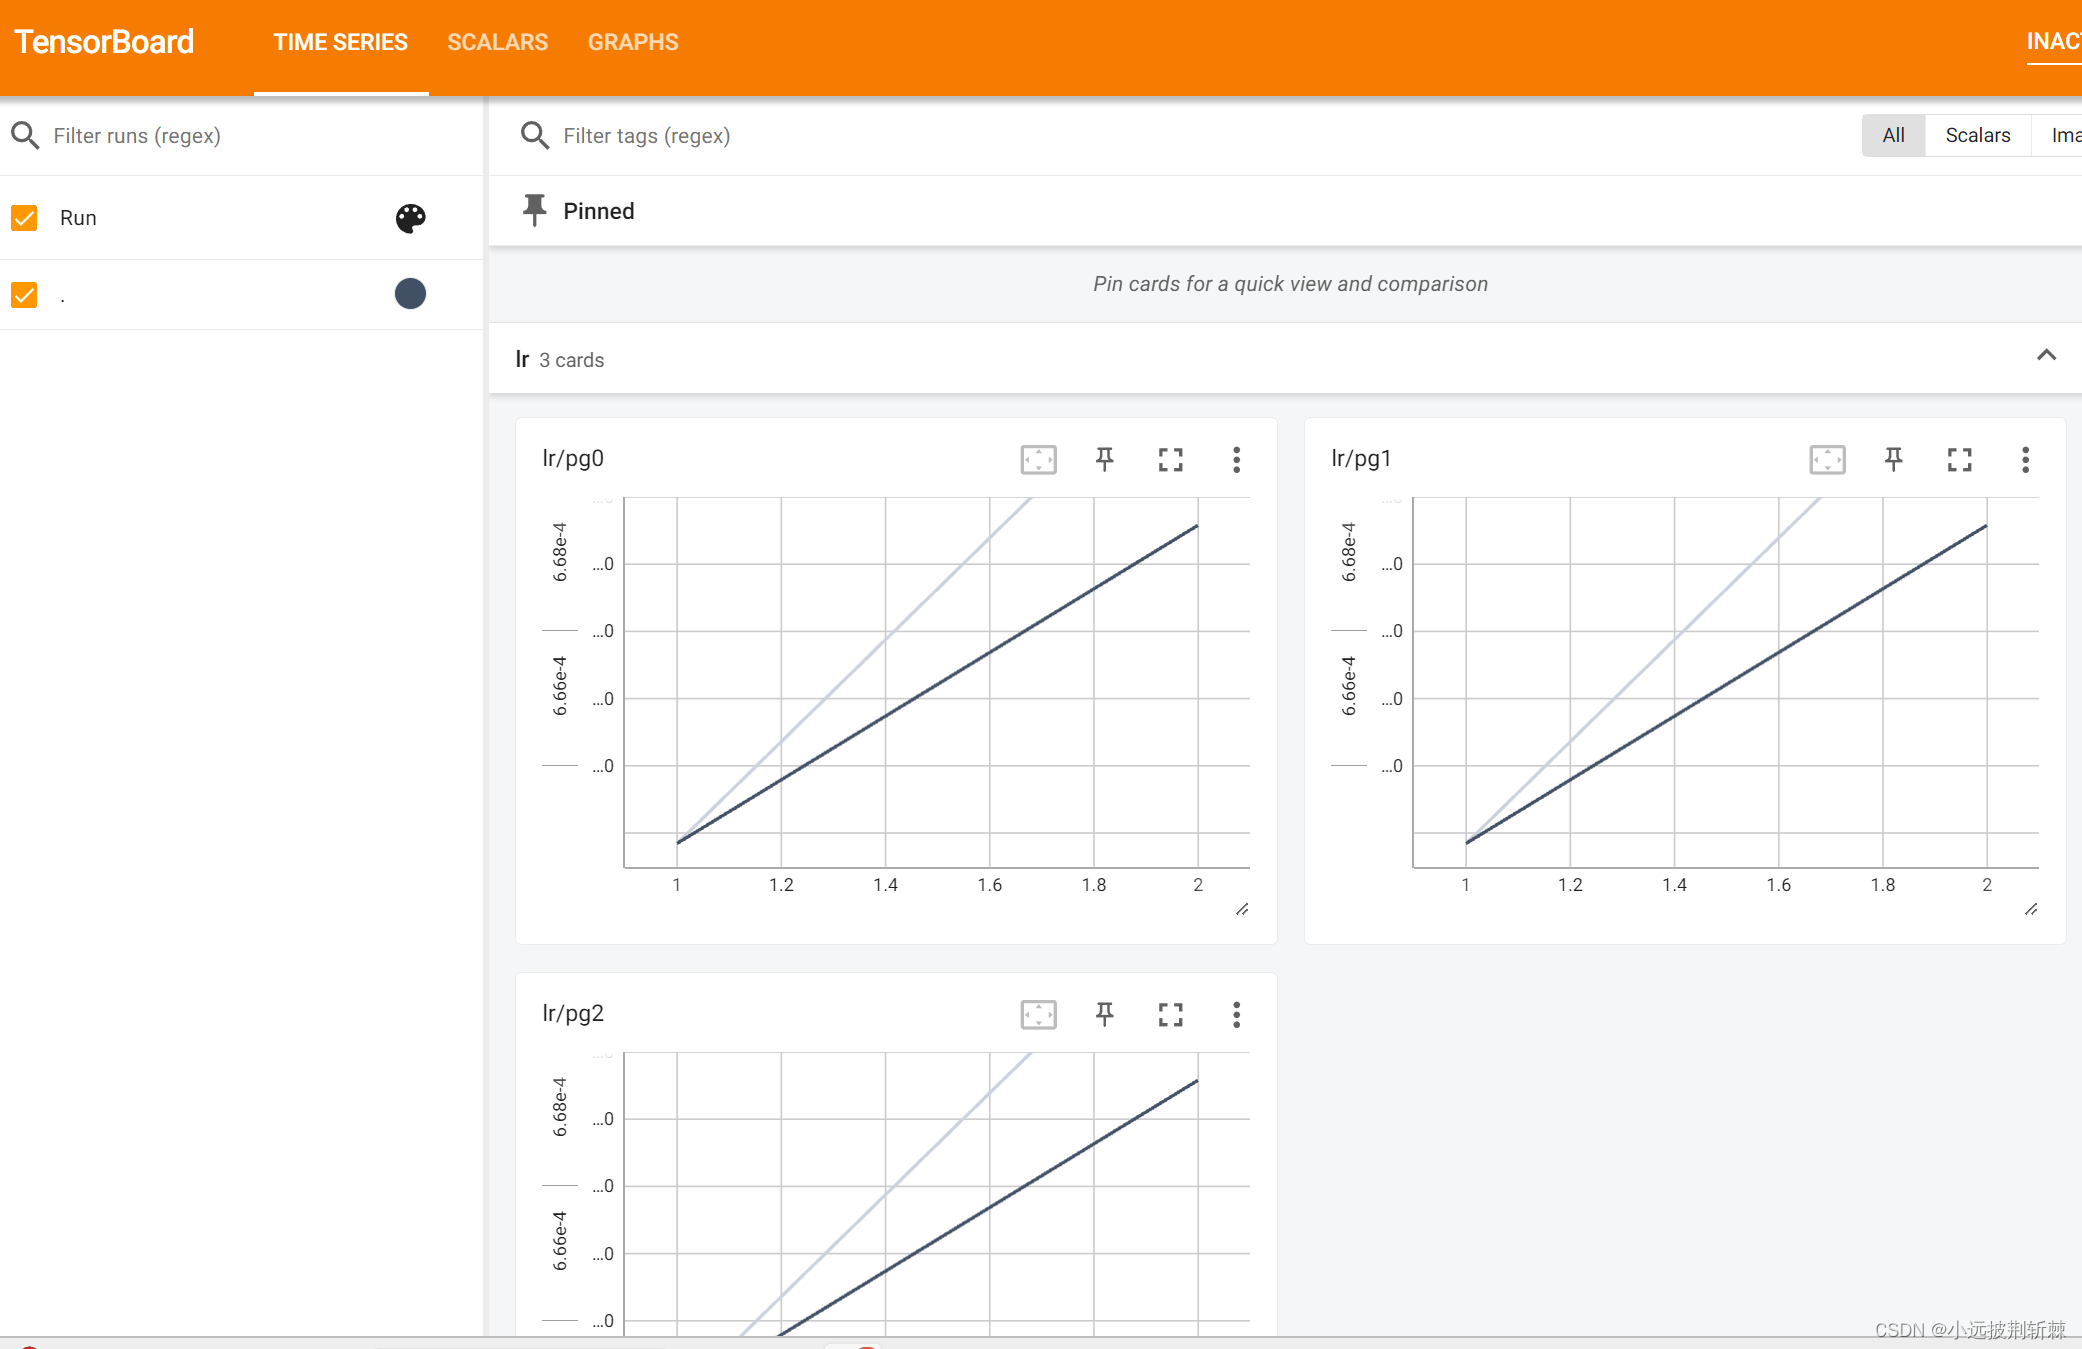This screenshot has height=1349, width=2082.
Task: Toggle the Run checkbox in sidebar
Action: point(24,217)
